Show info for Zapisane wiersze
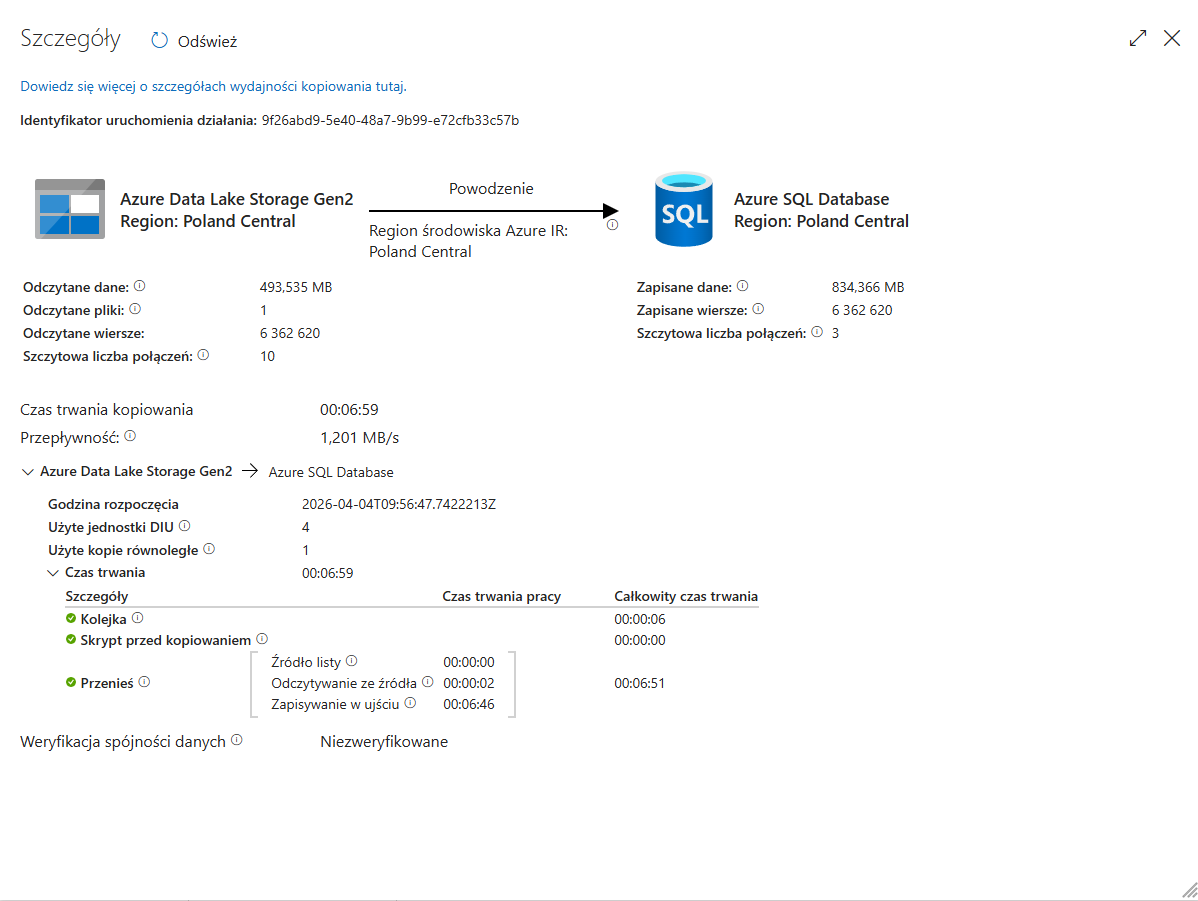The width and height of the screenshot is (1198, 901). [x=758, y=309]
